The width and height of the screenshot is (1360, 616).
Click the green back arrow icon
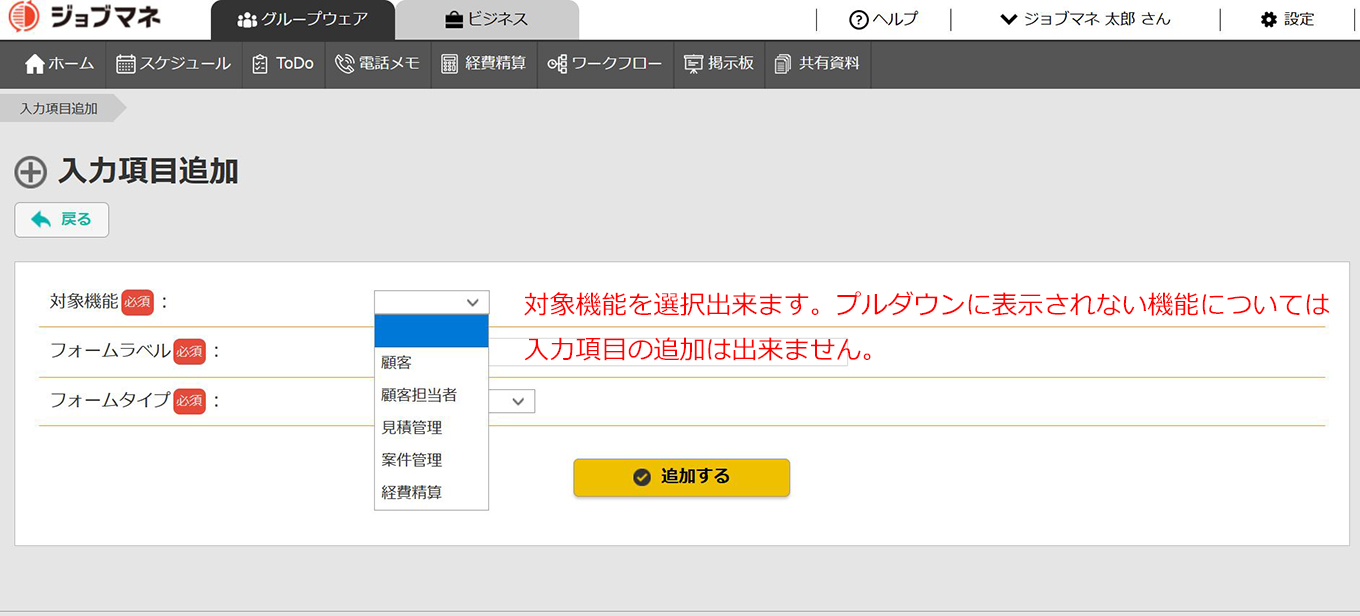point(41,220)
